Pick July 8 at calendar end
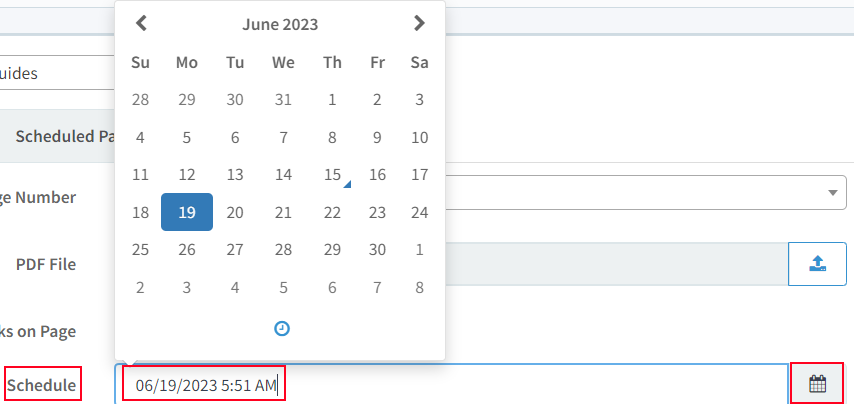The image size is (854, 404). click(419, 287)
